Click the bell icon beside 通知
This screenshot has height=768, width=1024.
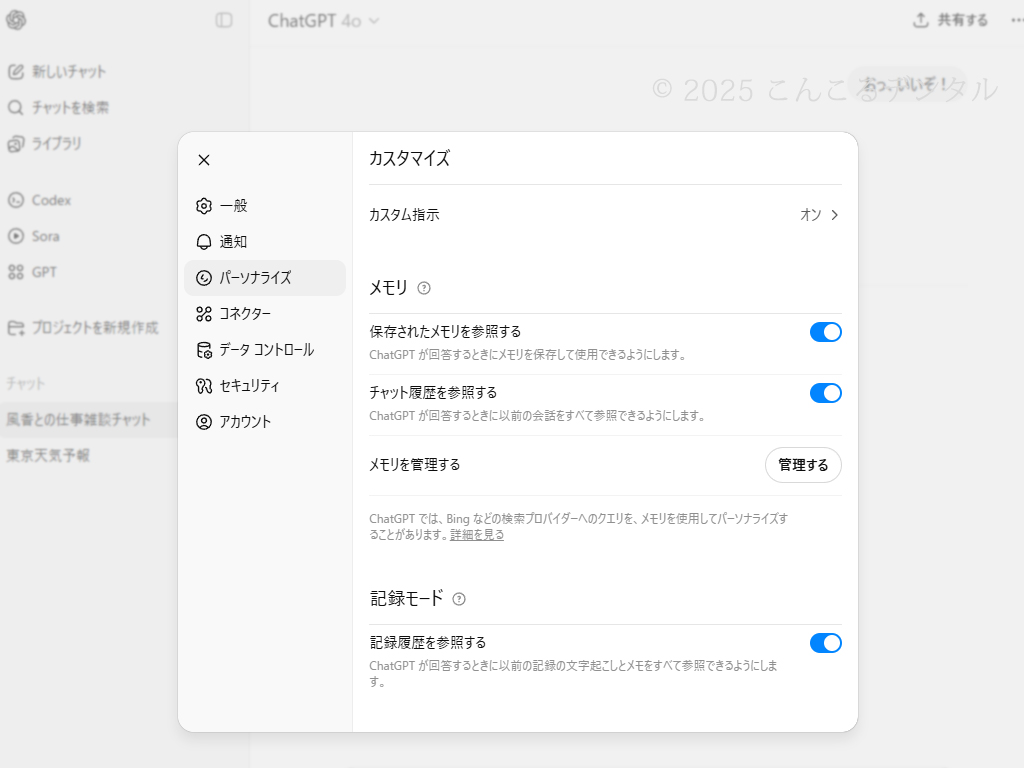(204, 242)
